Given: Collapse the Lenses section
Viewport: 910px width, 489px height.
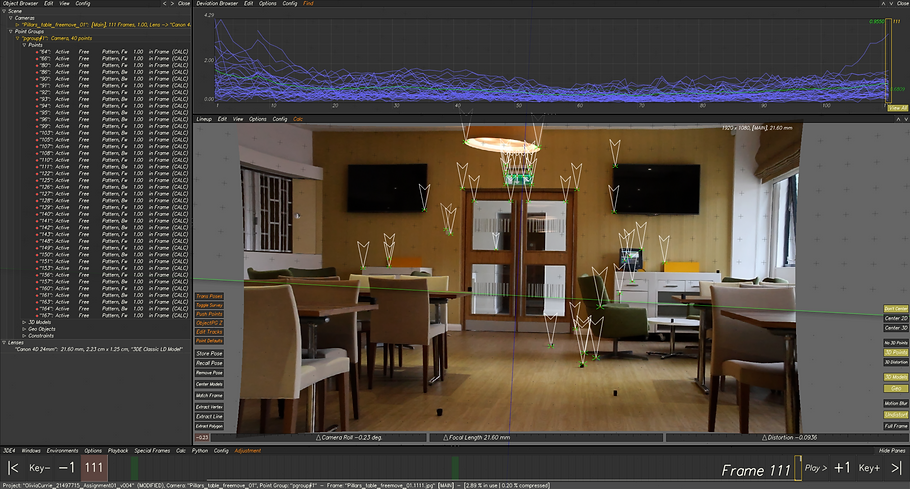Looking at the screenshot, I should pyautogui.click(x=4, y=343).
